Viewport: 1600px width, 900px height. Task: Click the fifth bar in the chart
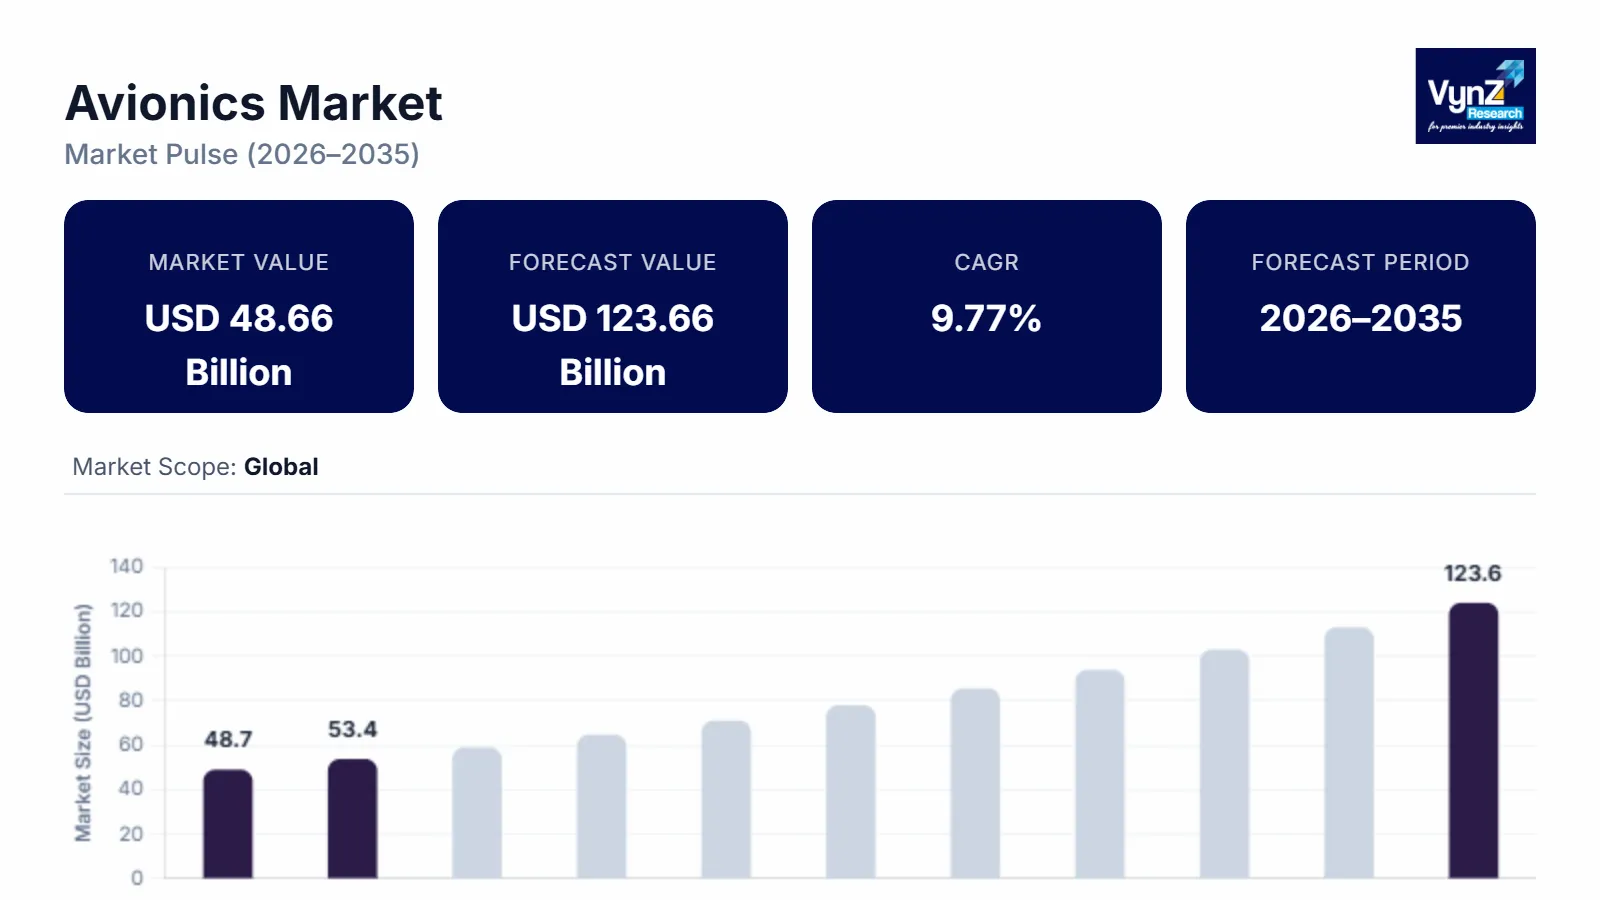pyautogui.click(x=726, y=800)
